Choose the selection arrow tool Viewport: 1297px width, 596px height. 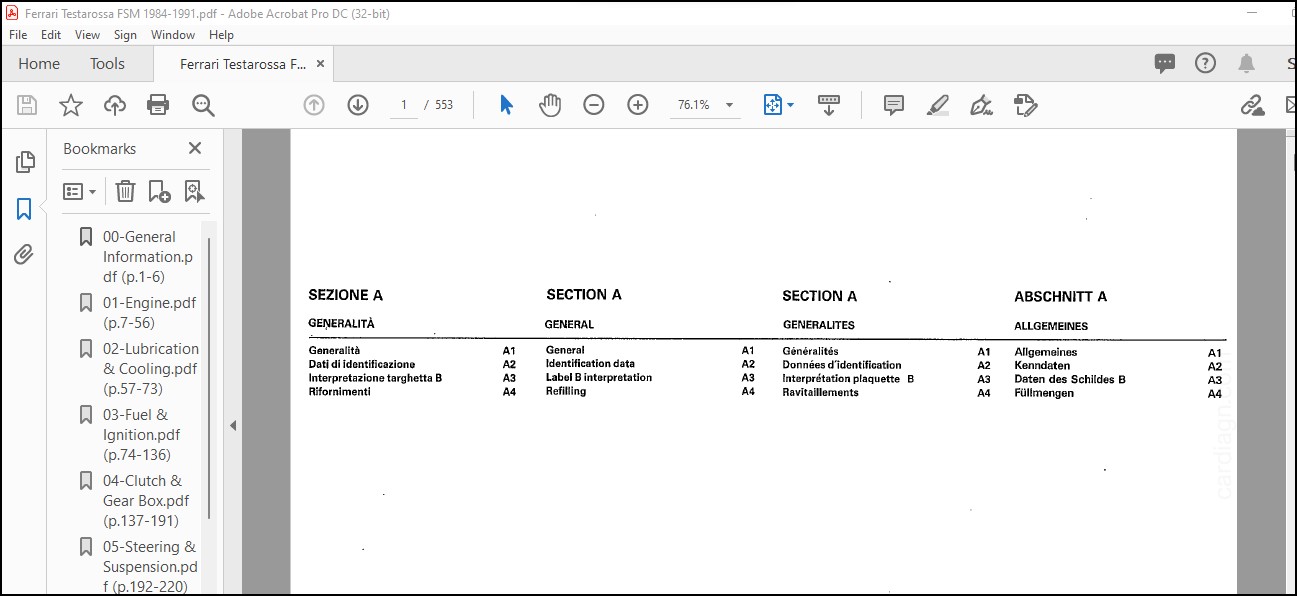(x=506, y=105)
